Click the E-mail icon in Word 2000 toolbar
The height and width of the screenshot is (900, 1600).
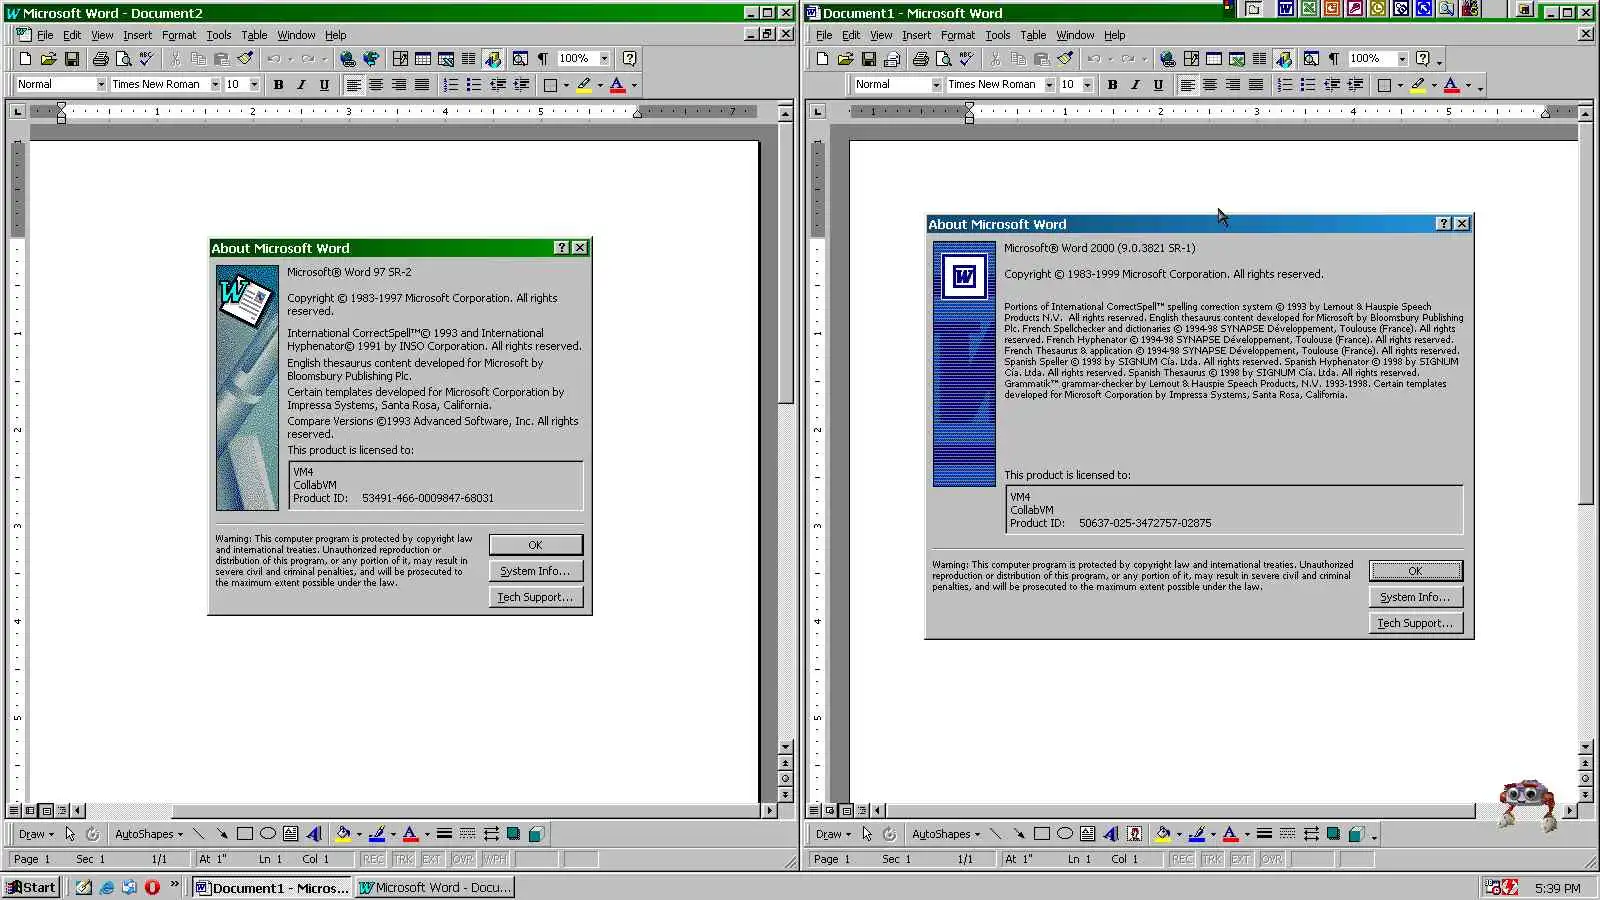[892, 59]
